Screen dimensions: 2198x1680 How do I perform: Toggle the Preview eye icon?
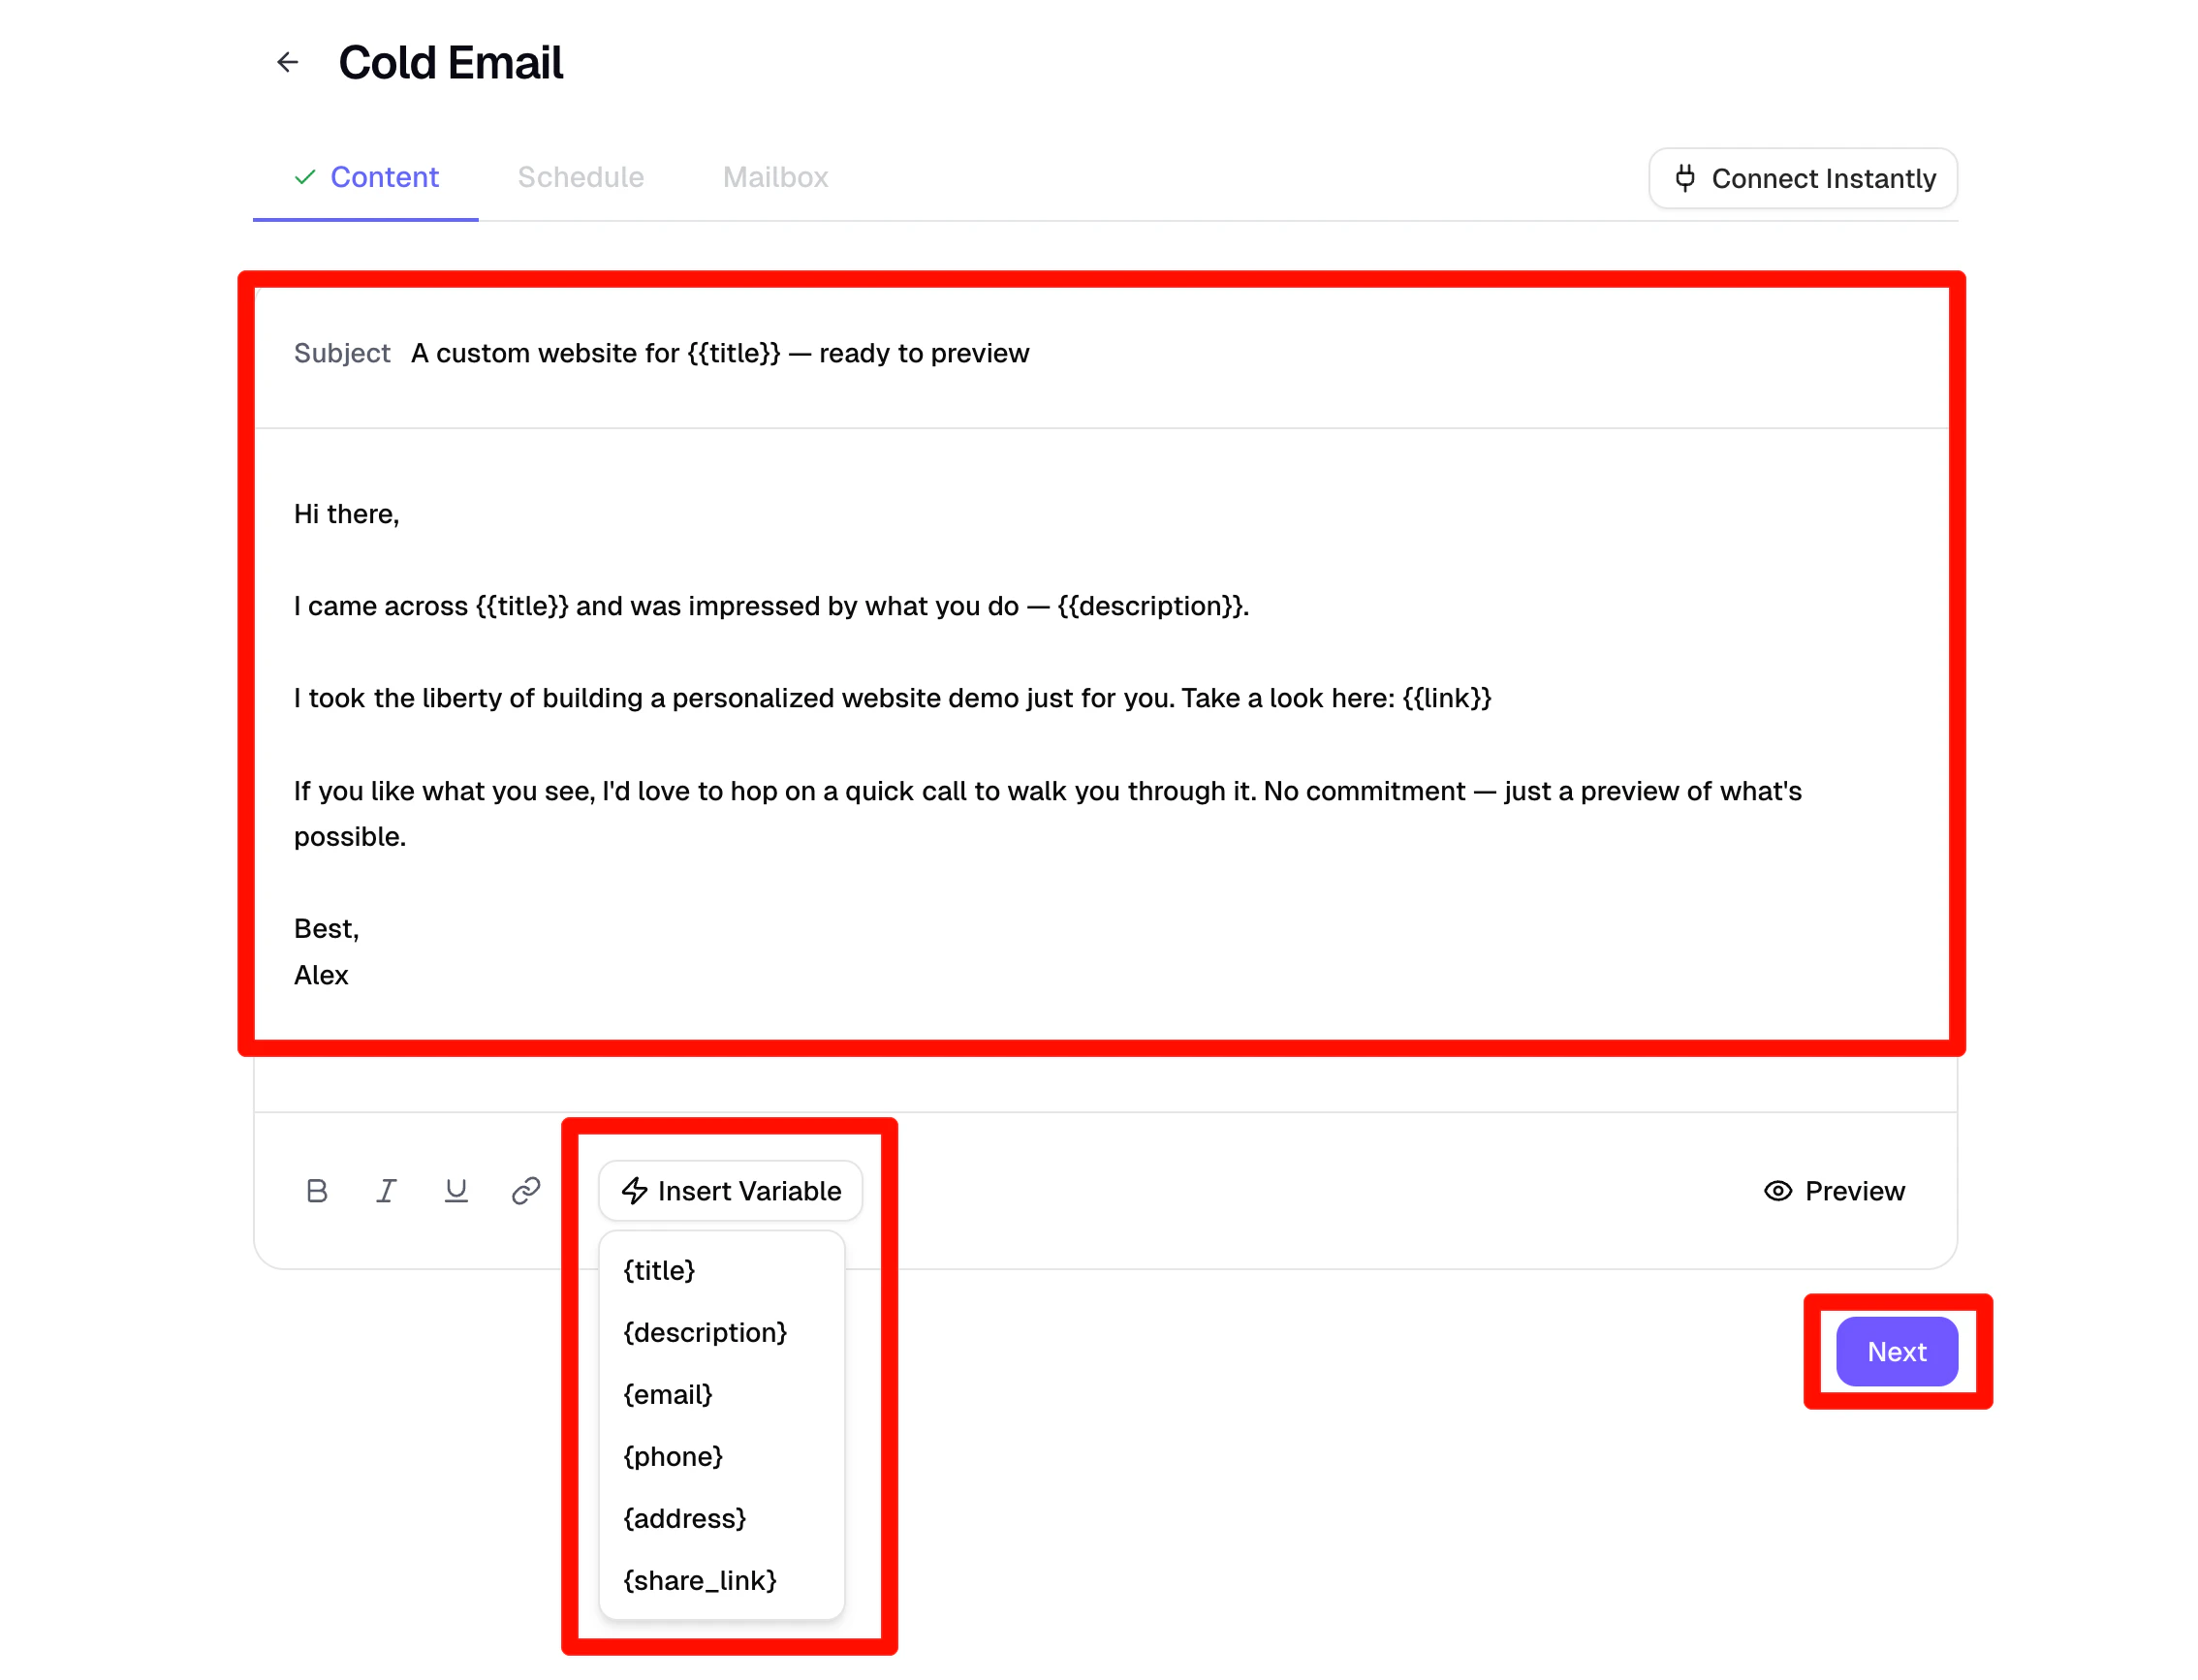(1778, 1190)
